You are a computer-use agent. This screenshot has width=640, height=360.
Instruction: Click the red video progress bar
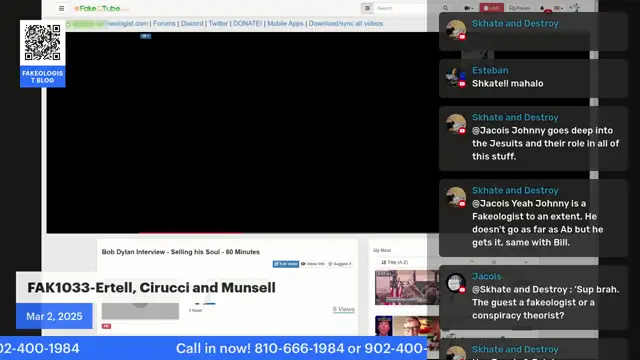191,233
